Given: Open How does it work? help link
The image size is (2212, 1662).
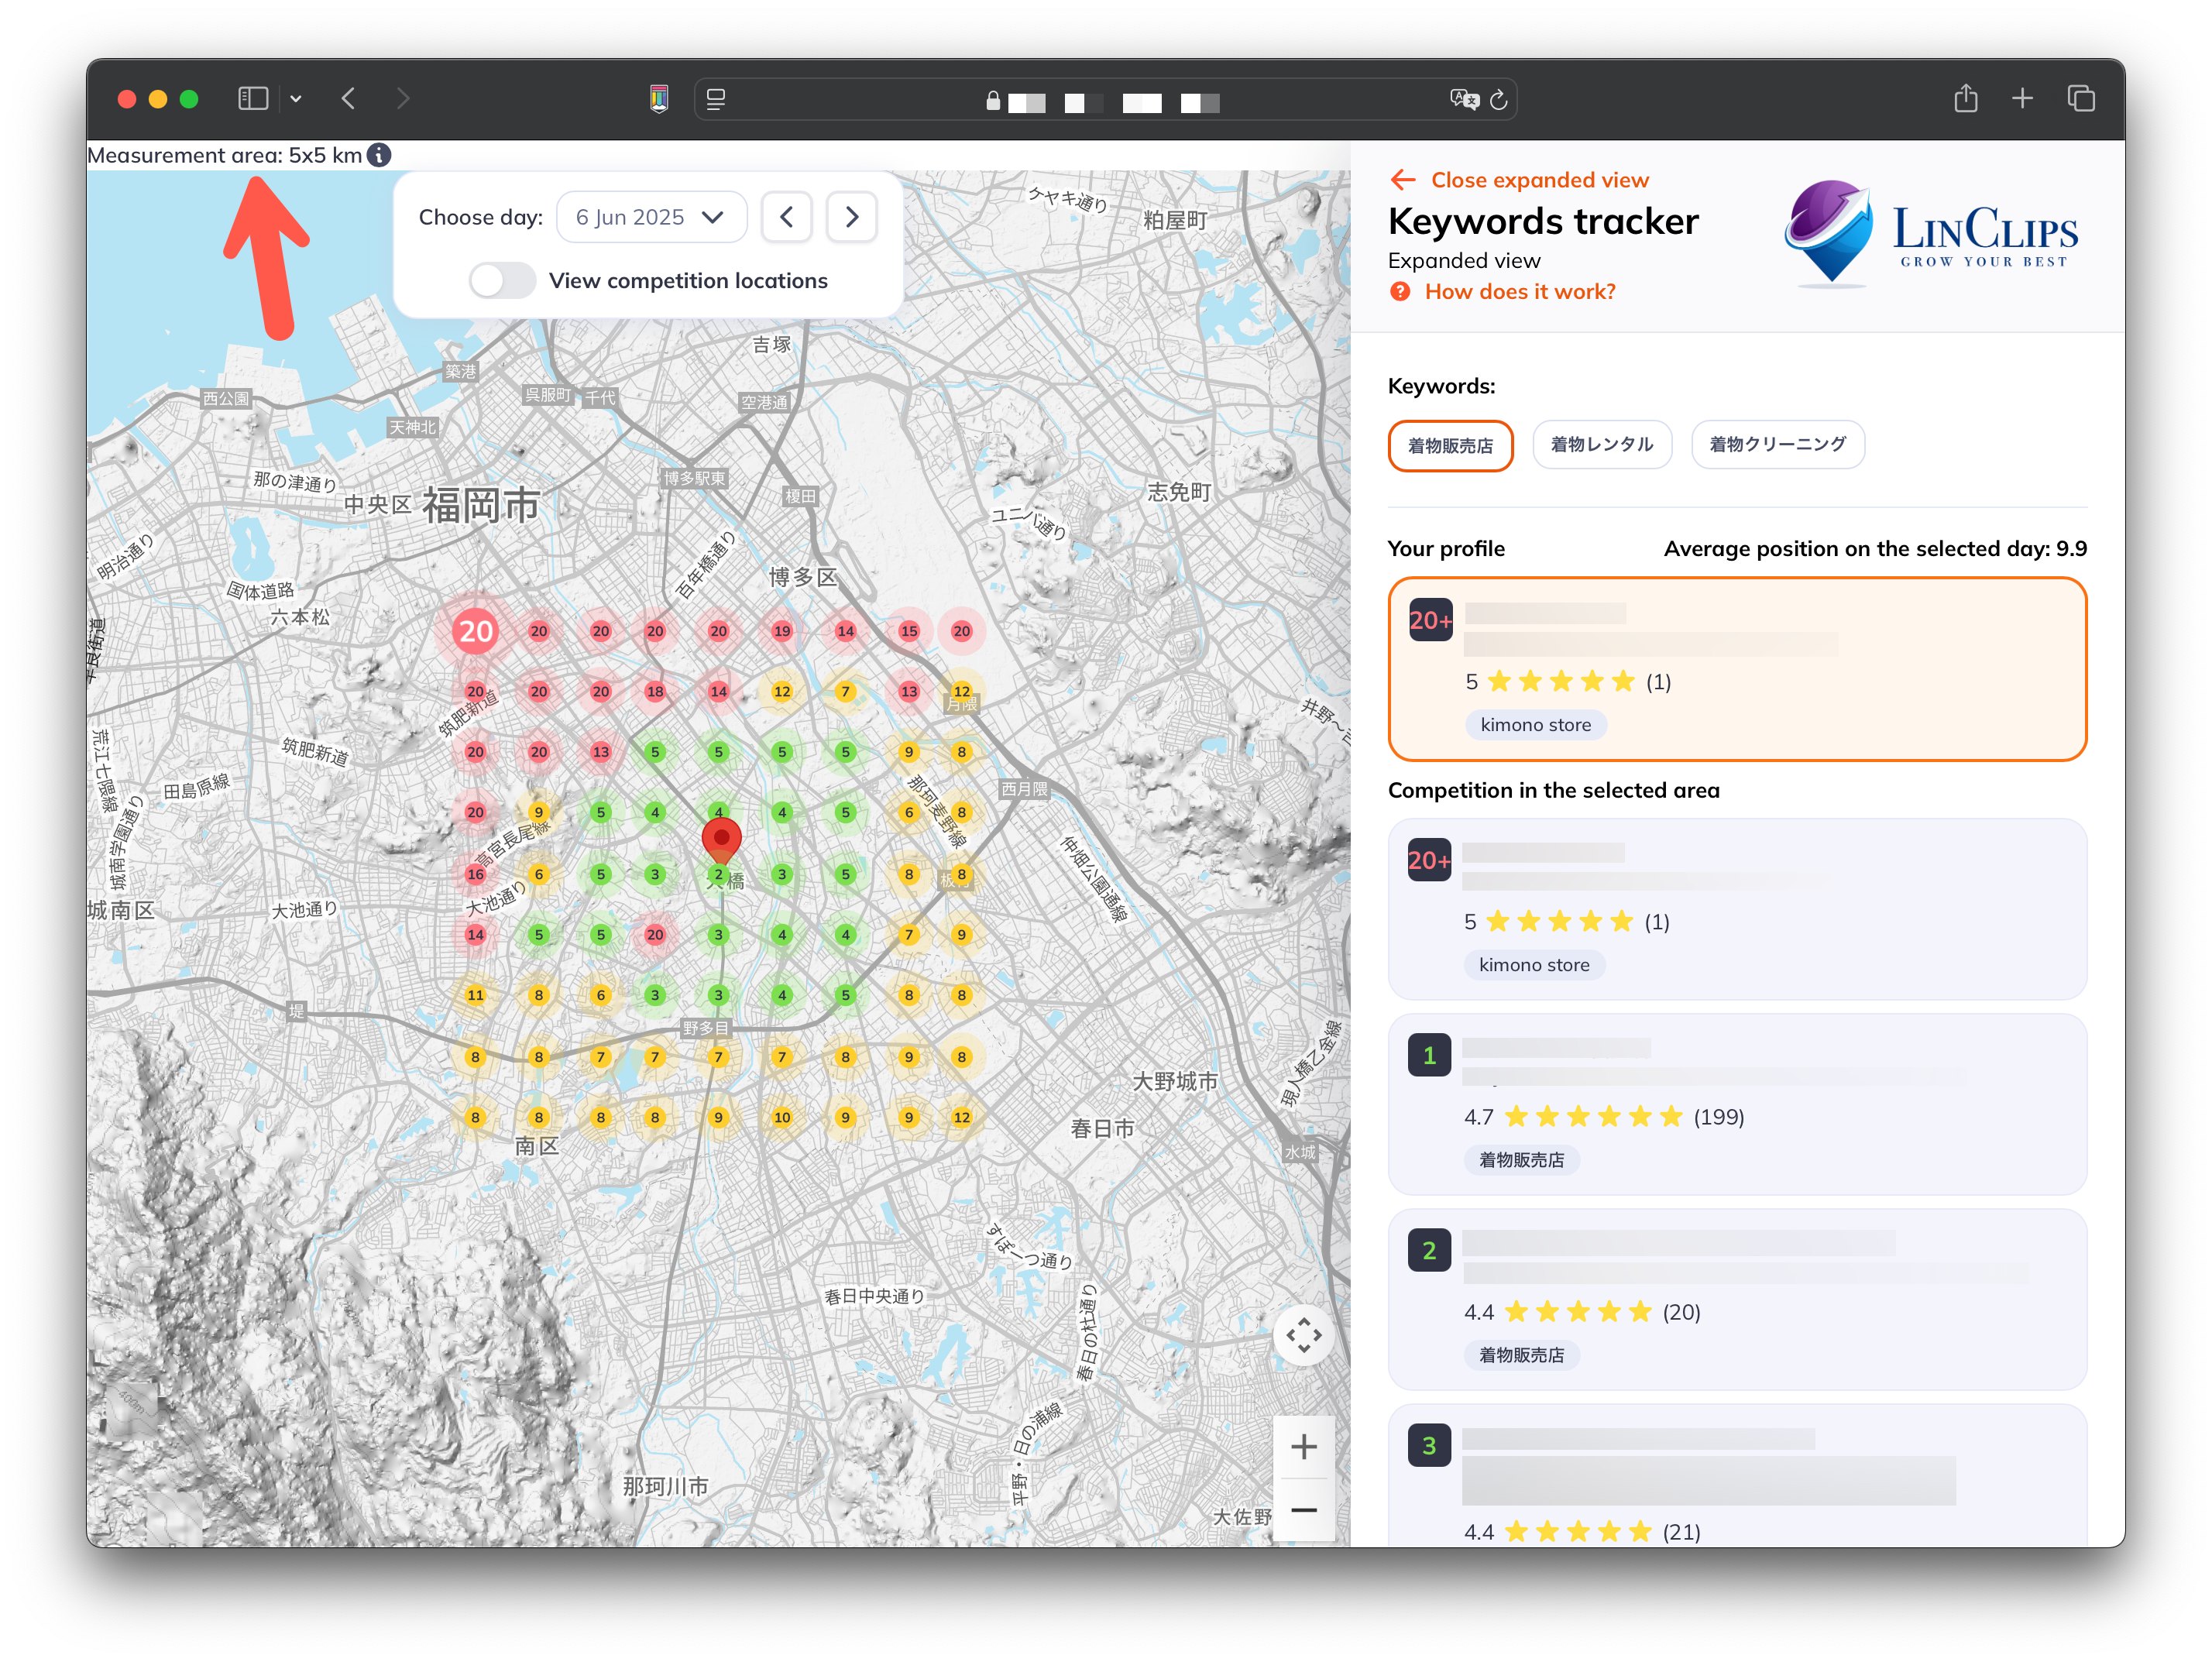Looking at the screenshot, I should click(1520, 292).
